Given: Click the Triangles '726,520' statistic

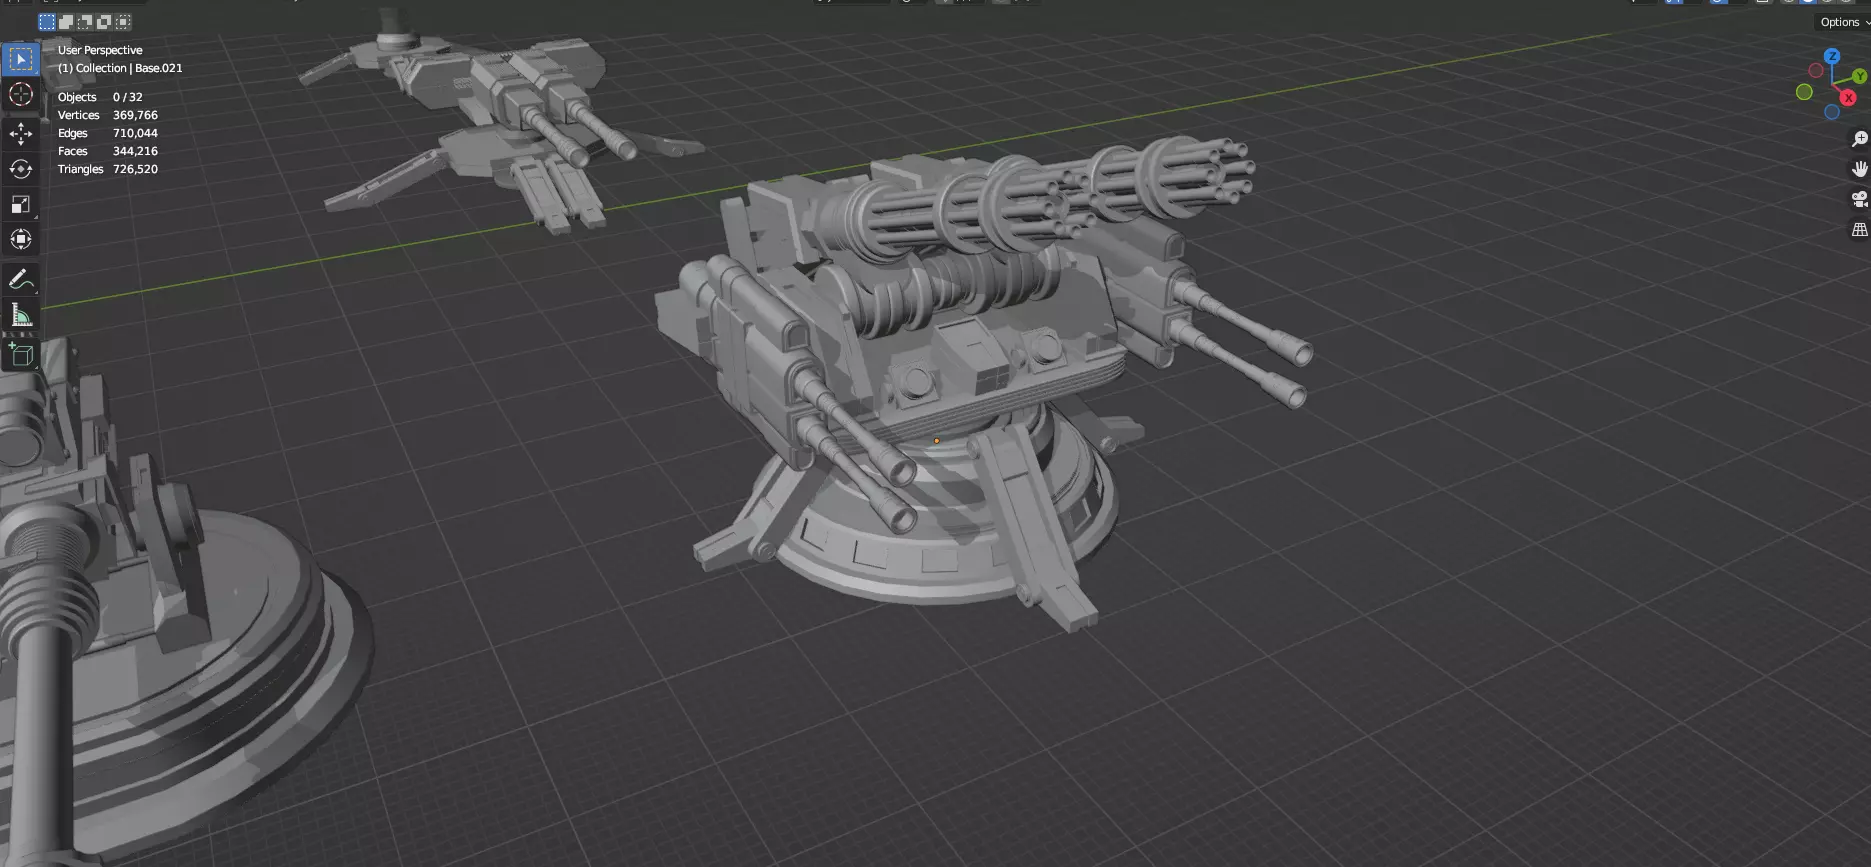Looking at the screenshot, I should (135, 169).
